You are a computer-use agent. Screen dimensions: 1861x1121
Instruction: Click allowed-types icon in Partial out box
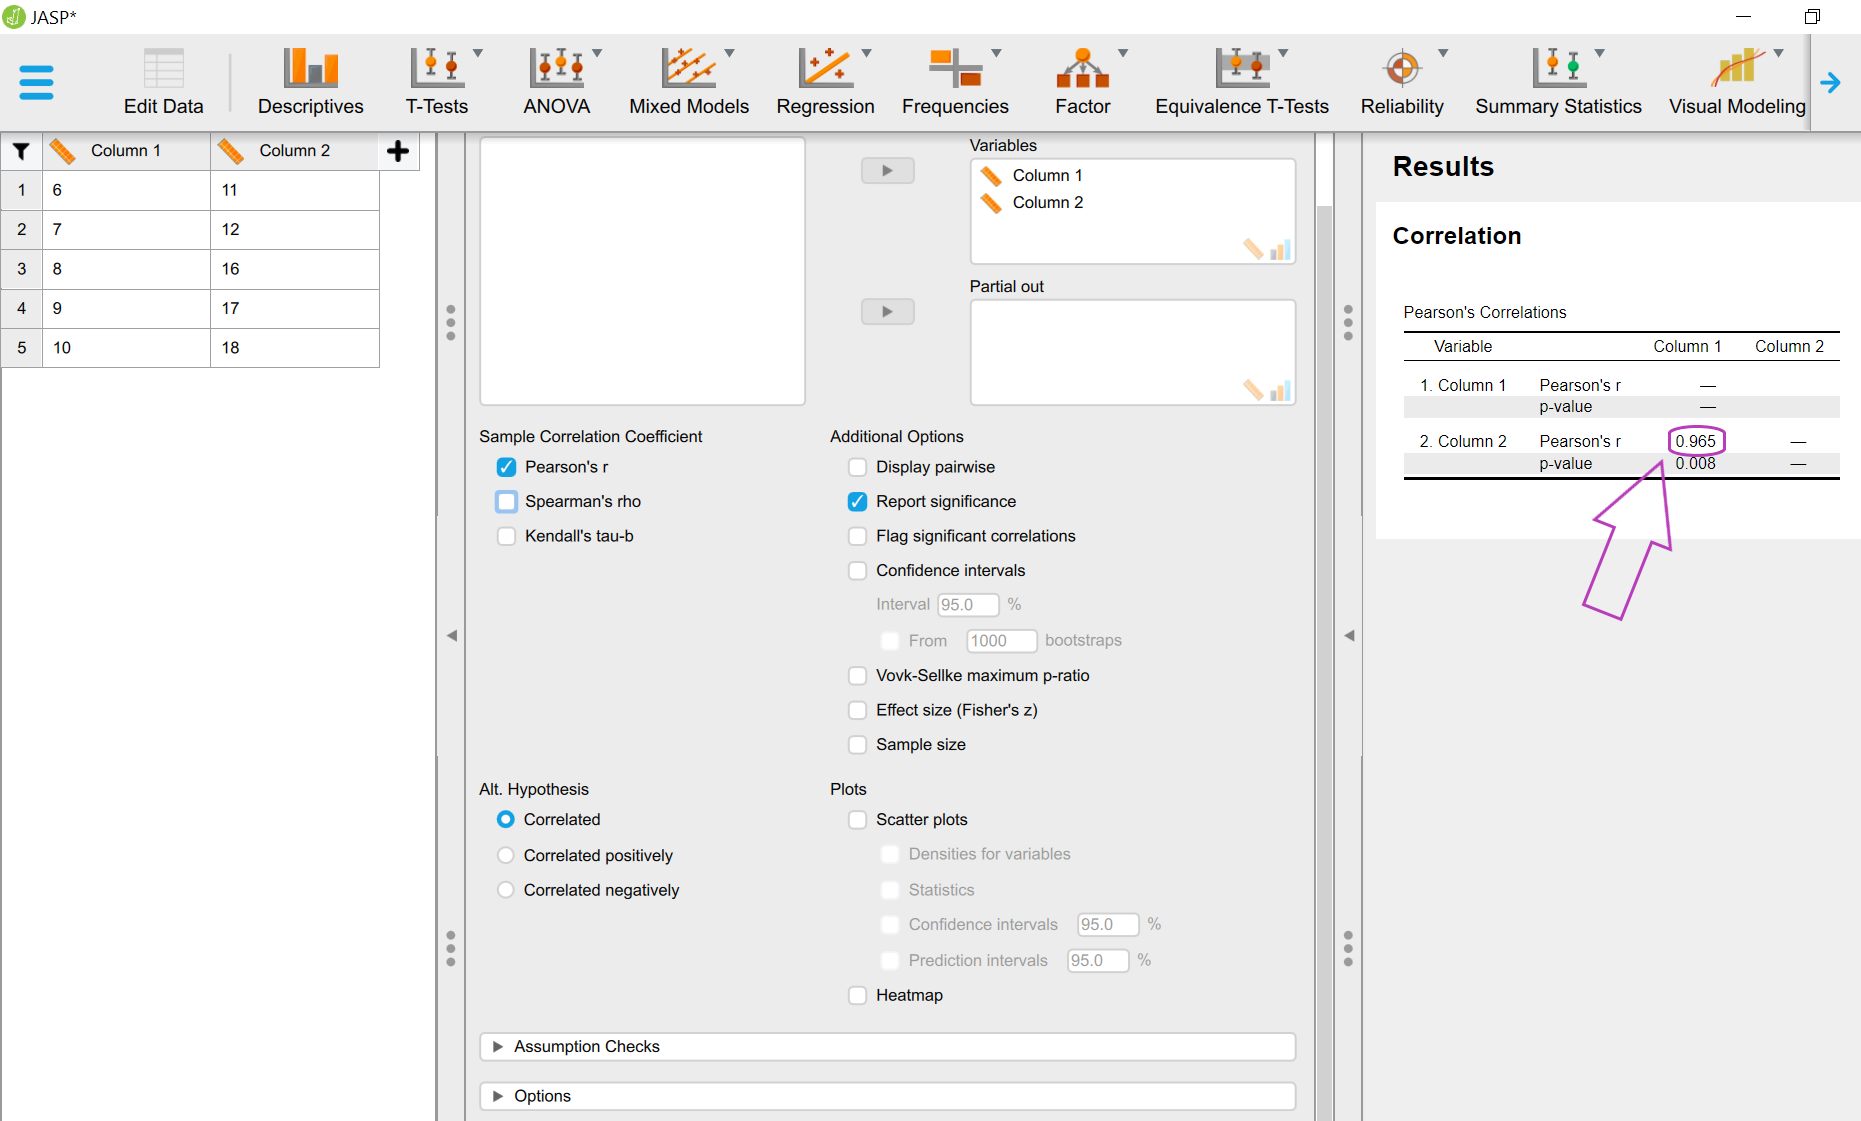click(1266, 390)
